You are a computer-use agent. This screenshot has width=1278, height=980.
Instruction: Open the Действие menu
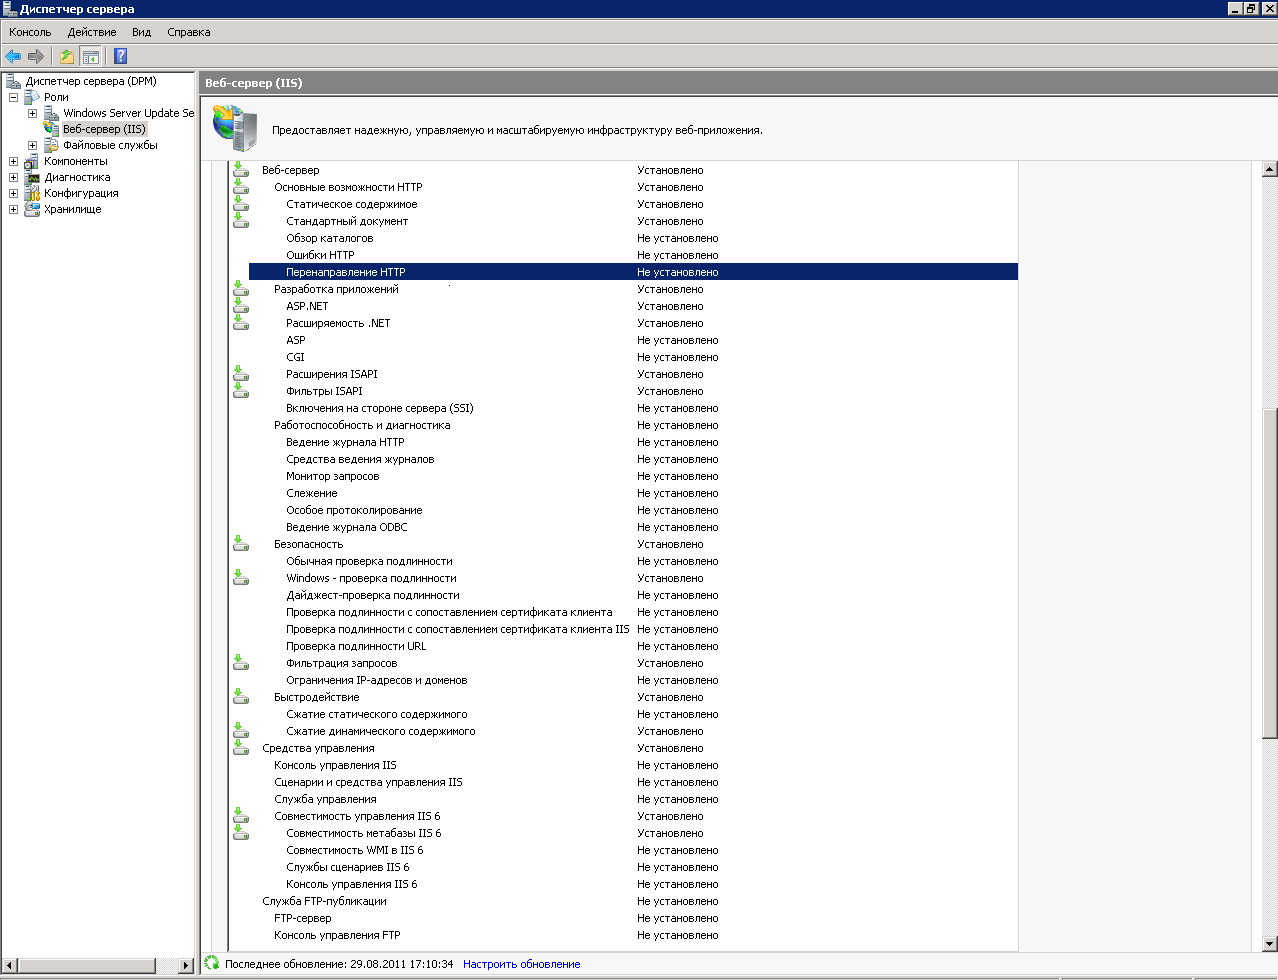pyautogui.click(x=92, y=32)
